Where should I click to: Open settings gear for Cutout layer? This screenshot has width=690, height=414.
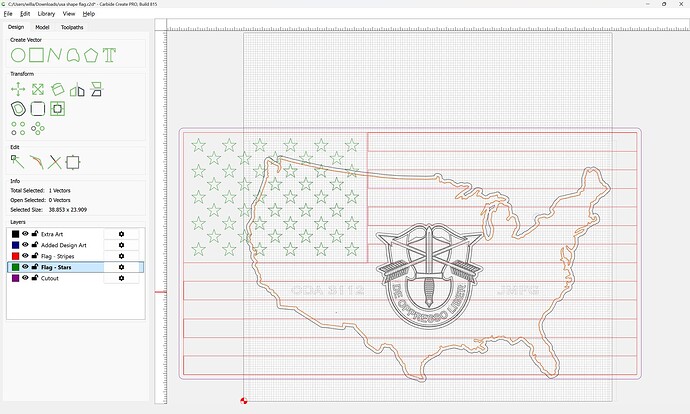click(121, 278)
